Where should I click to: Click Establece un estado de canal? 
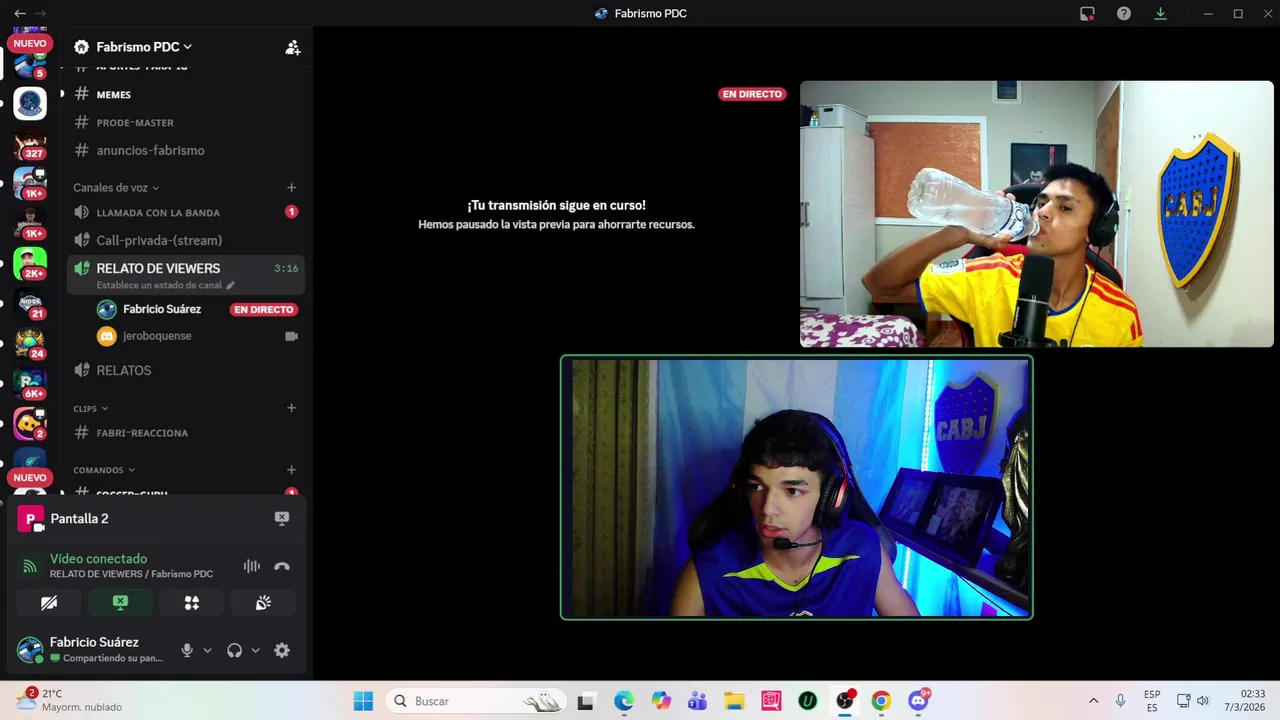[x=159, y=285]
